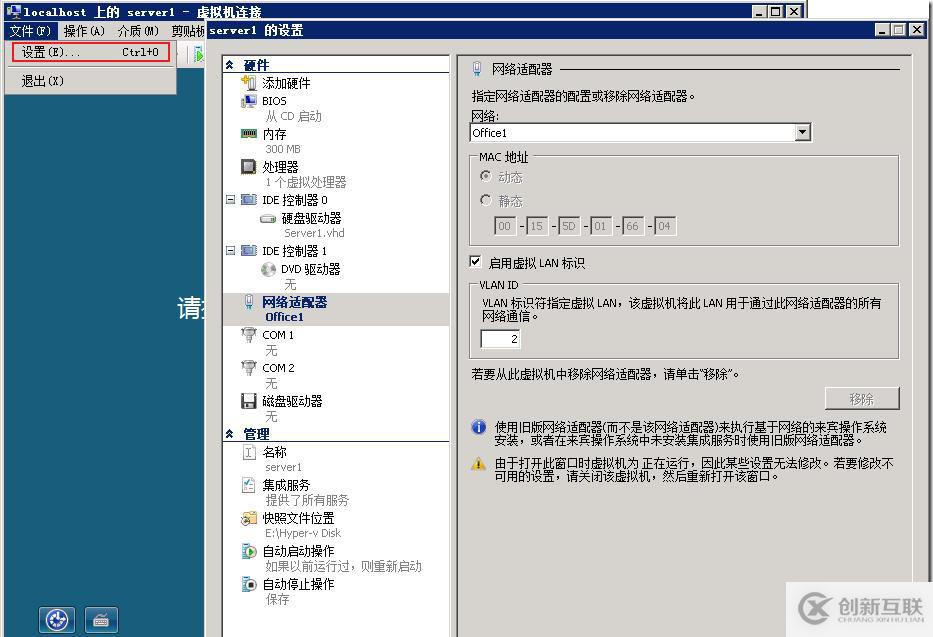This screenshot has width=933, height=637.
Task: Select the 网络适配器 Office1 tree item
Action: (336, 309)
